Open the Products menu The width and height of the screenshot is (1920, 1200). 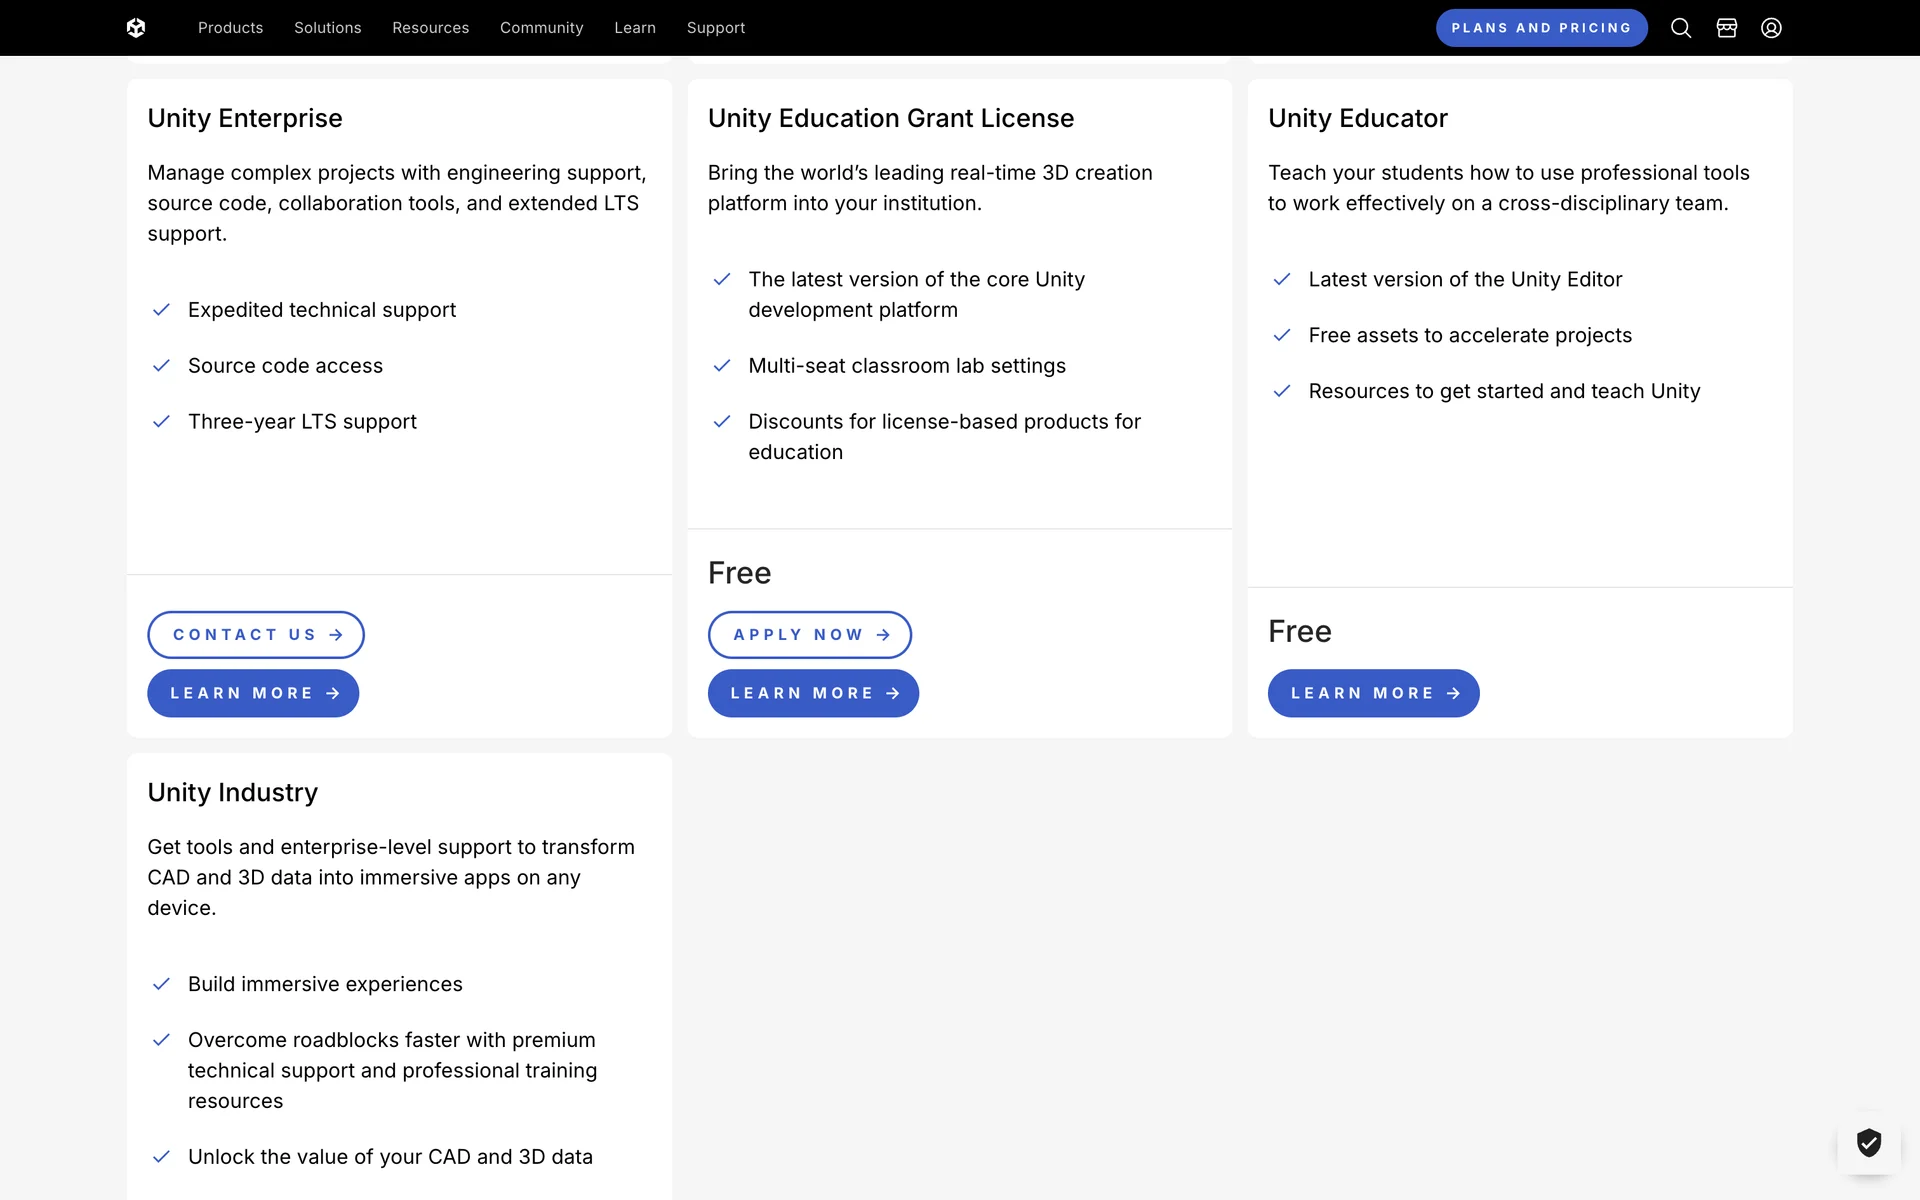[x=230, y=28]
